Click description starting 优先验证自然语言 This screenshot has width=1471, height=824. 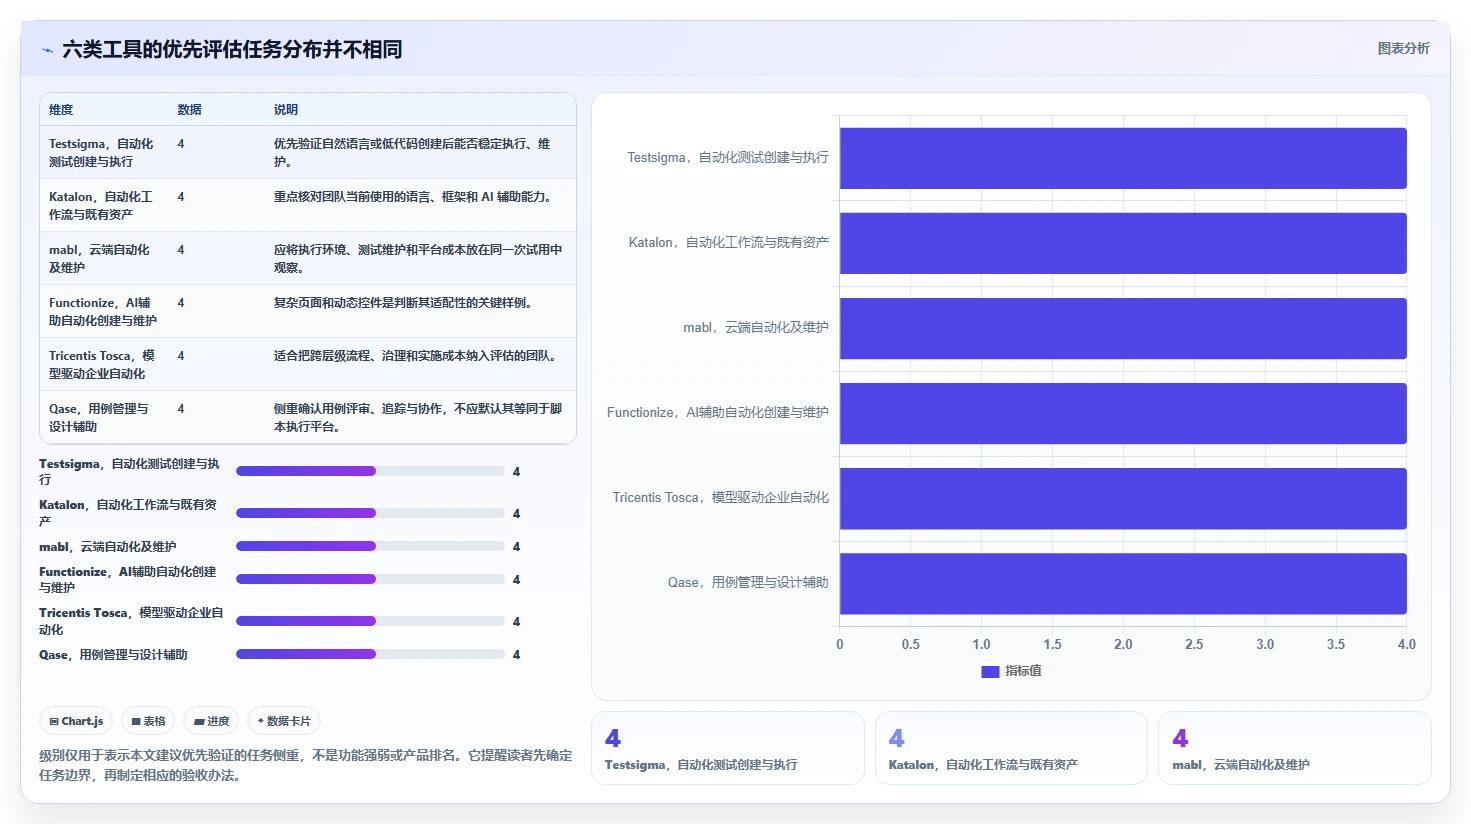pyautogui.click(x=413, y=152)
